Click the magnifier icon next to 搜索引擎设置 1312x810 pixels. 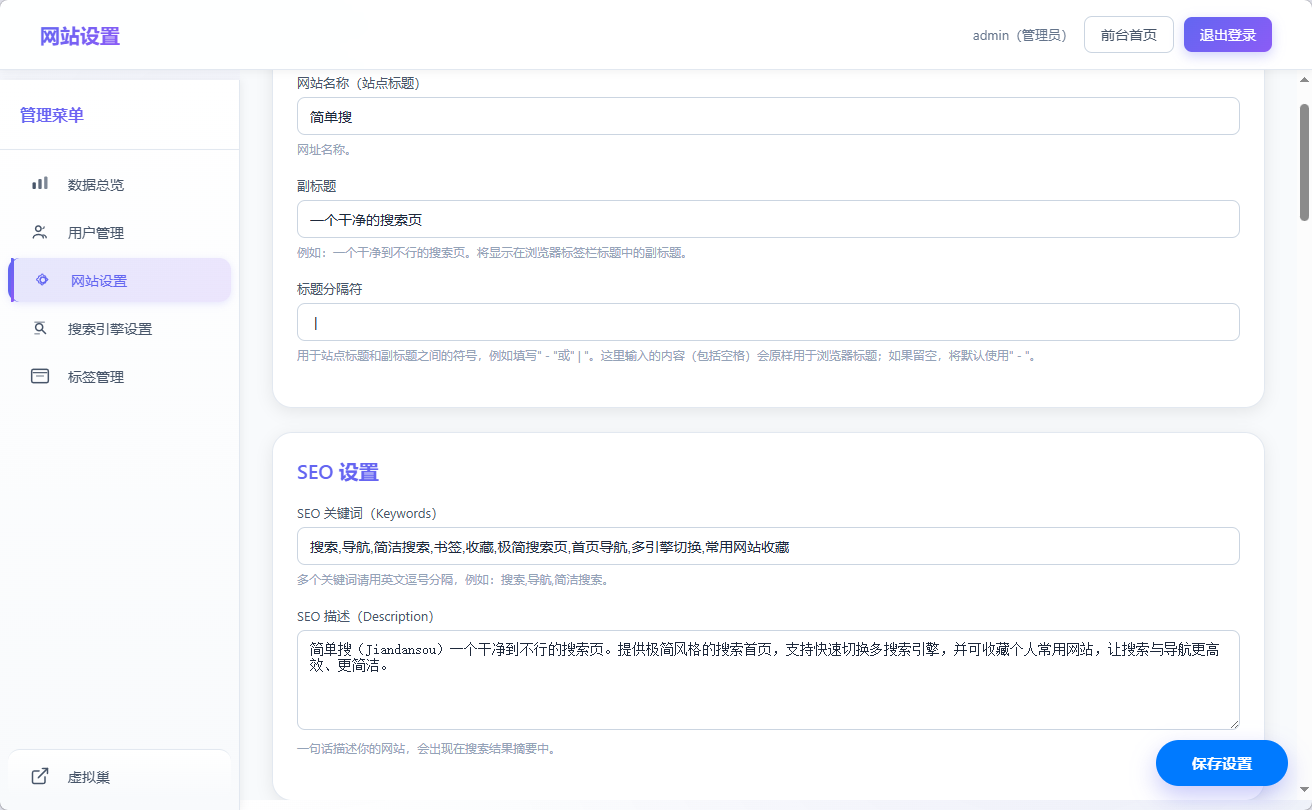click(x=40, y=328)
